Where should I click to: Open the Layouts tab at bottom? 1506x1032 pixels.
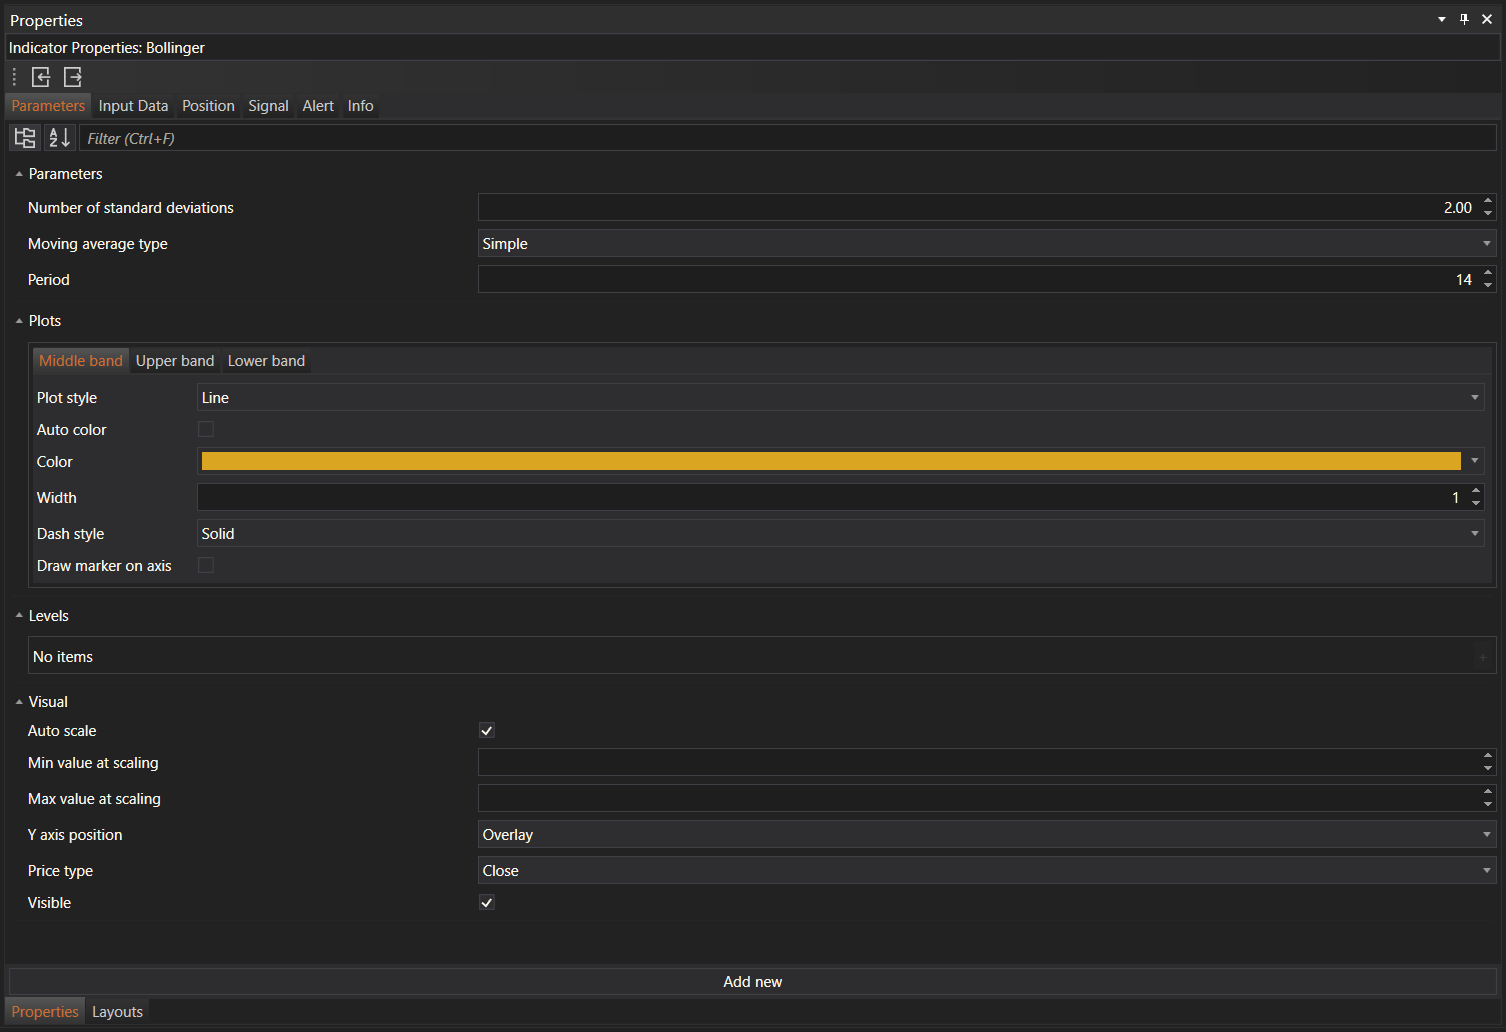(x=117, y=1012)
